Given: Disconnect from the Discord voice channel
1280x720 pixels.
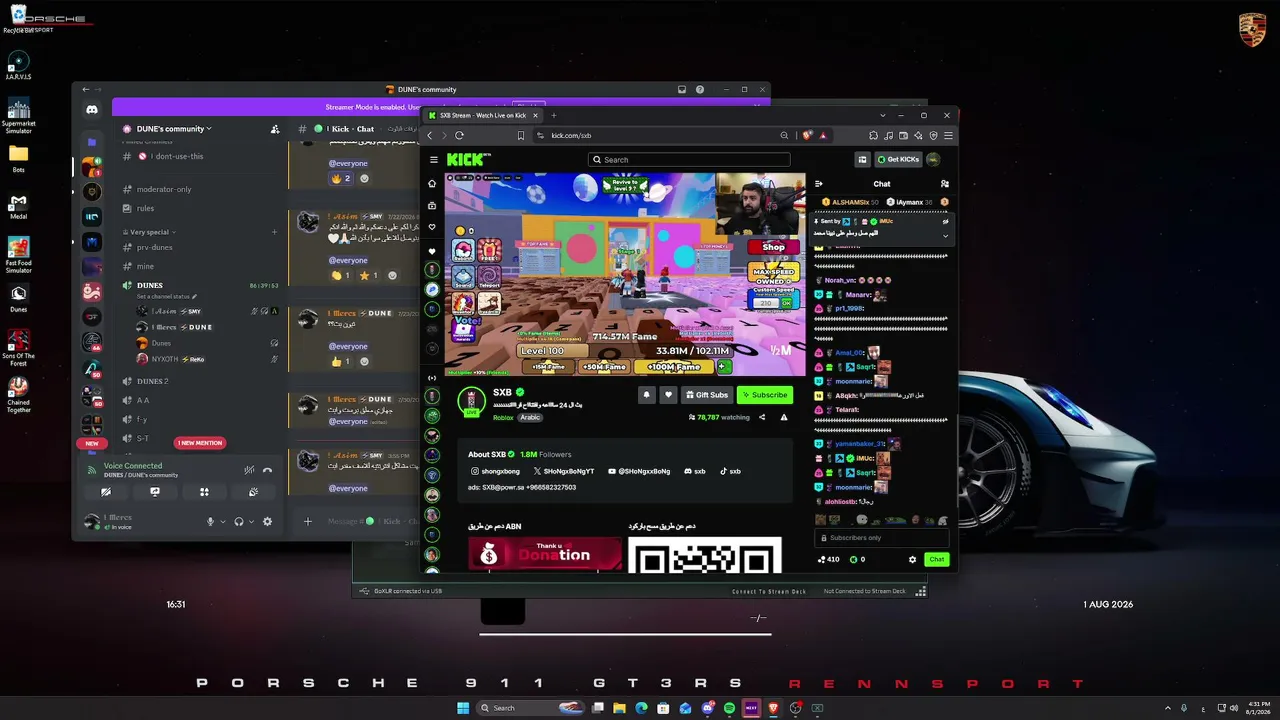Looking at the screenshot, I should pyautogui.click(x=267, y=470).
